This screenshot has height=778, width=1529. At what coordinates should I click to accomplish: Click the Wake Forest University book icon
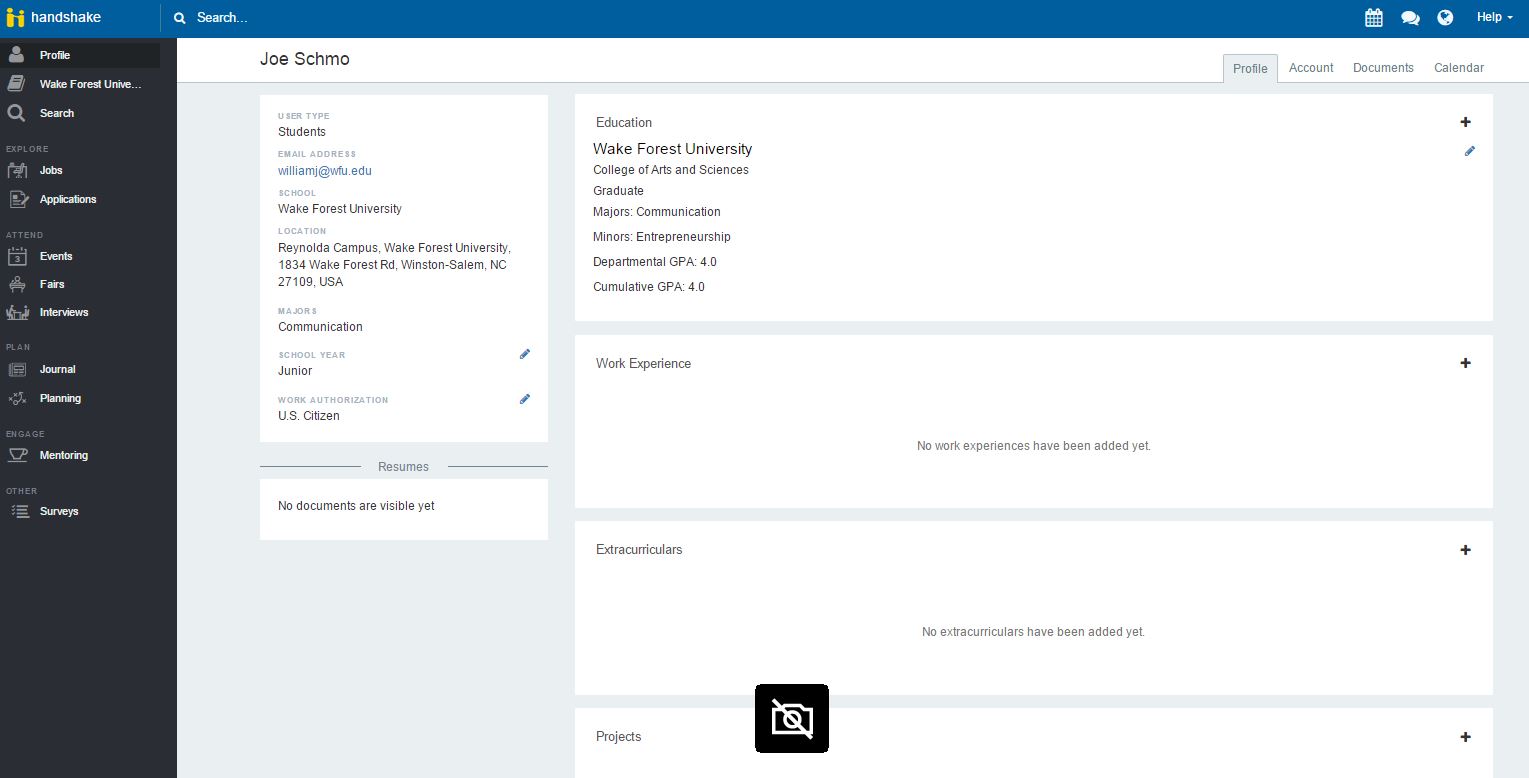point(17,84)
